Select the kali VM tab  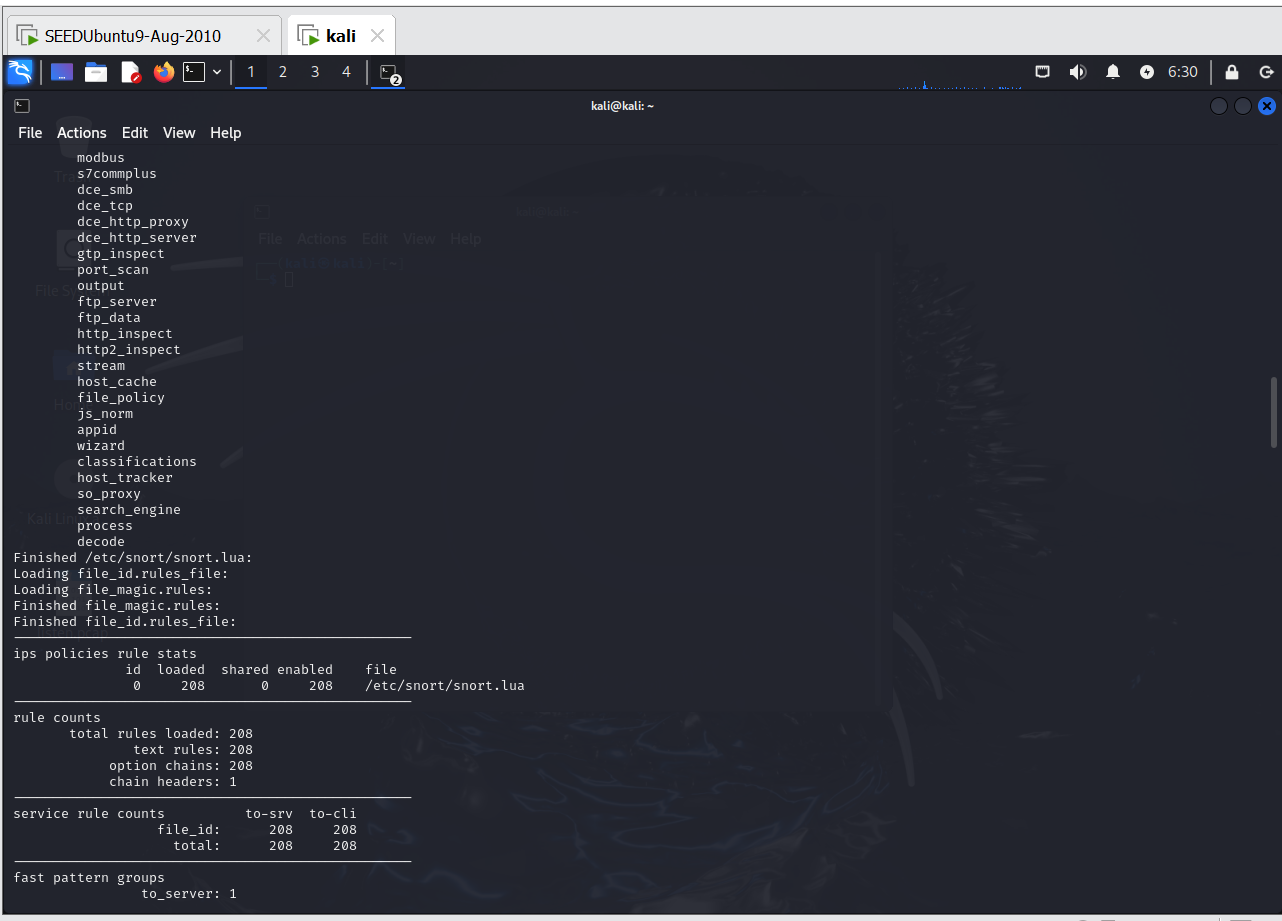[x=341, y=36]
